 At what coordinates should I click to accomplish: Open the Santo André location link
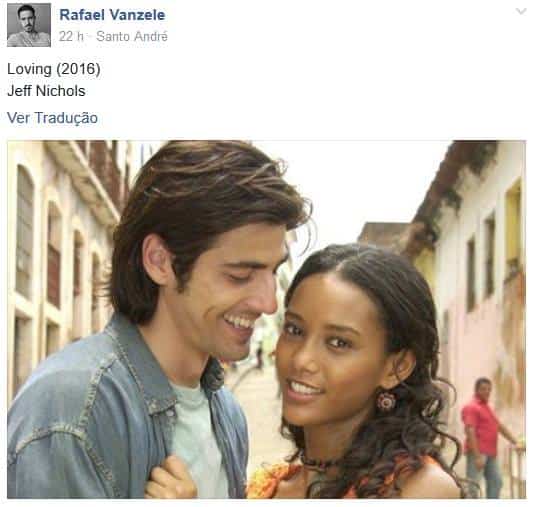[x=132, y=36]
